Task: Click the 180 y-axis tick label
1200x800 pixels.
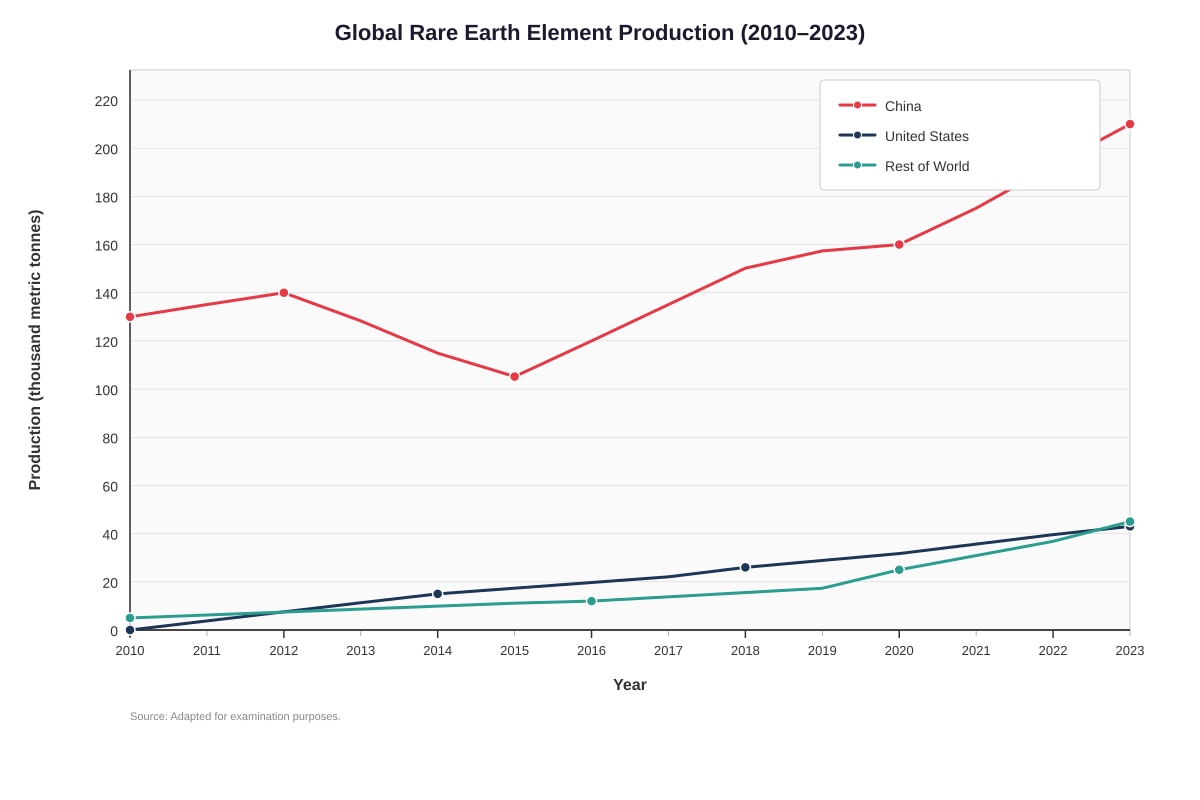Action: (106, 197)
